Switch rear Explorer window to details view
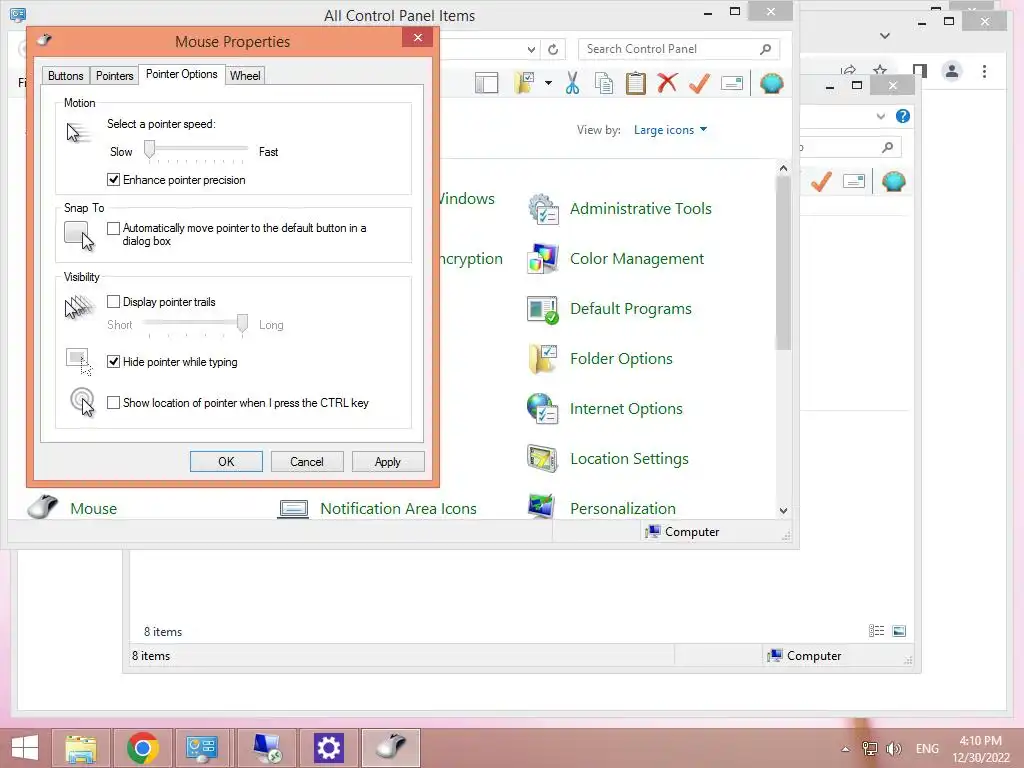The width and height of the screenshot is (1024, 768). click(x=876, y=630)
